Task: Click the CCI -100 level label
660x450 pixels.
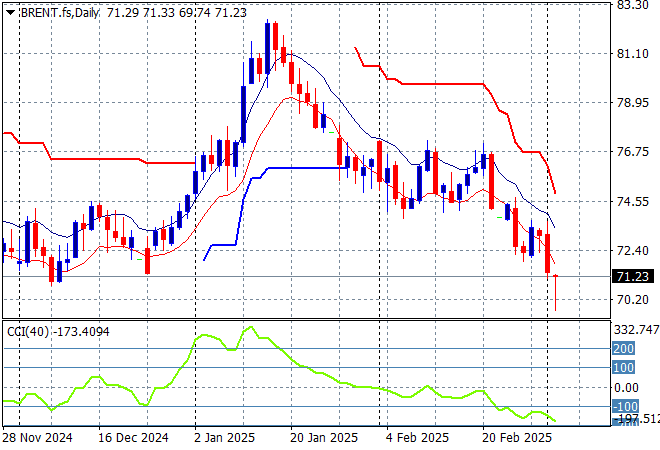Action: pyautogui.click(x=624, y=407)
